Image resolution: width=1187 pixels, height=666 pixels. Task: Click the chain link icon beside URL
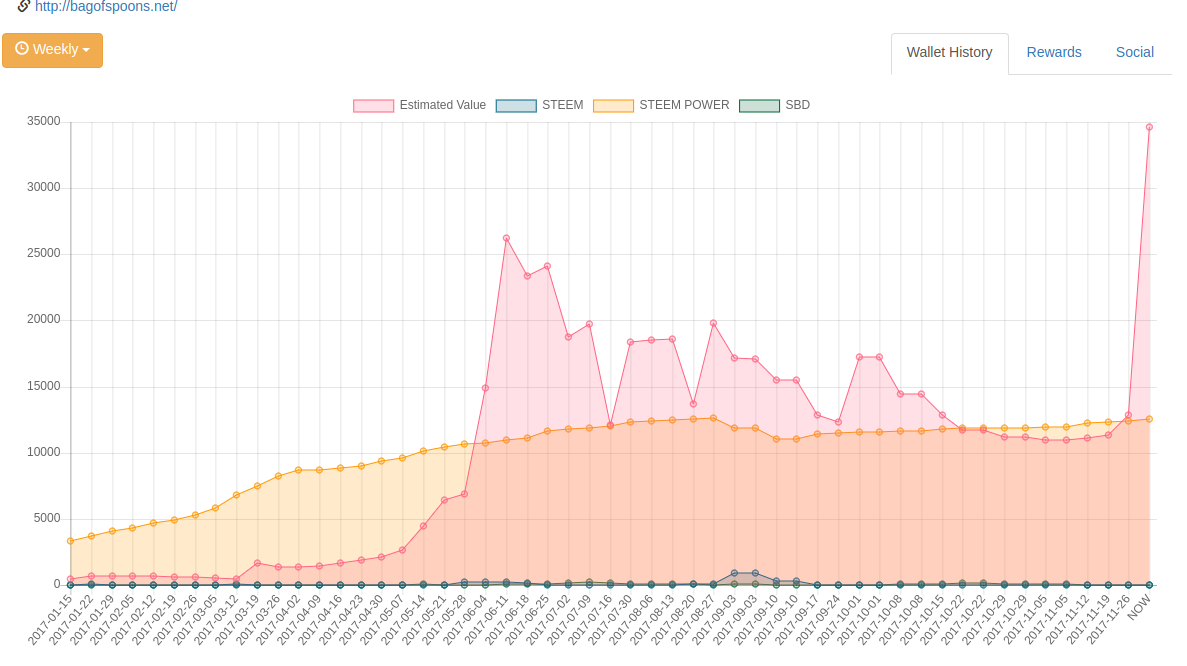point(23,6)
